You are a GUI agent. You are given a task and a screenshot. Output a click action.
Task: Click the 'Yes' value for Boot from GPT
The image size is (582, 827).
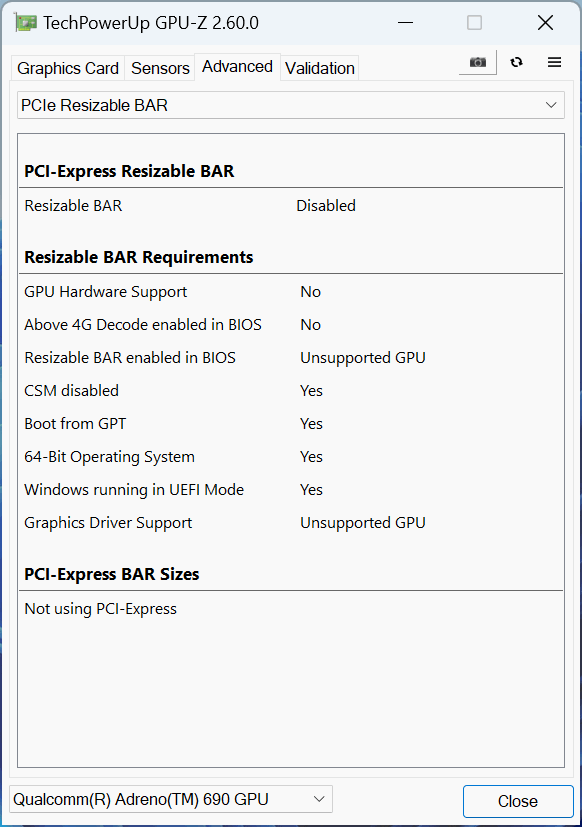[x=311, y=424]
